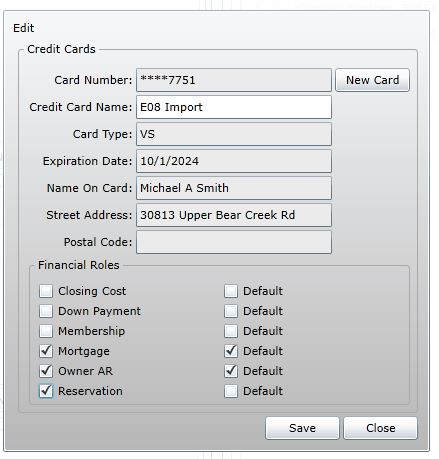
Task: Untick the Reservation checkbox
Action: (46, 391)
